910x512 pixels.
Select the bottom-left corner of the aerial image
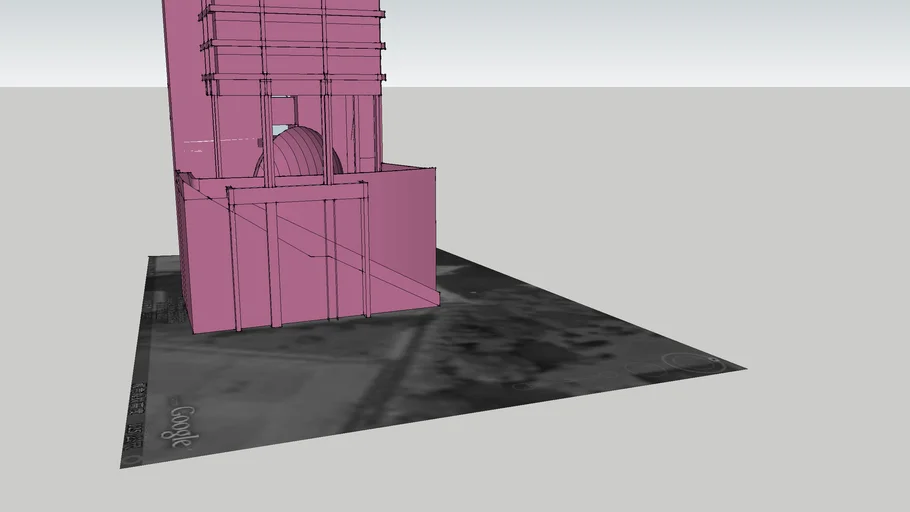pyautogui.click(x=124, y=464)
